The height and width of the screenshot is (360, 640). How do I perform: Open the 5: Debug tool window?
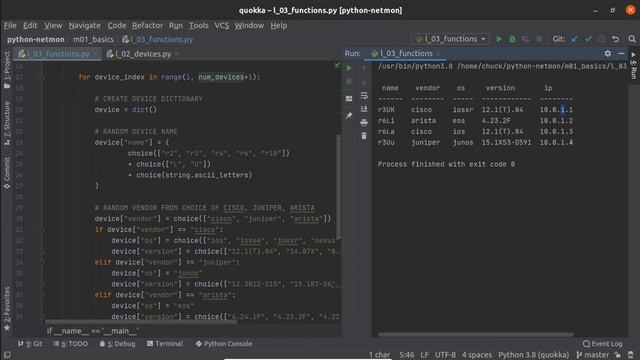(118, 344)
